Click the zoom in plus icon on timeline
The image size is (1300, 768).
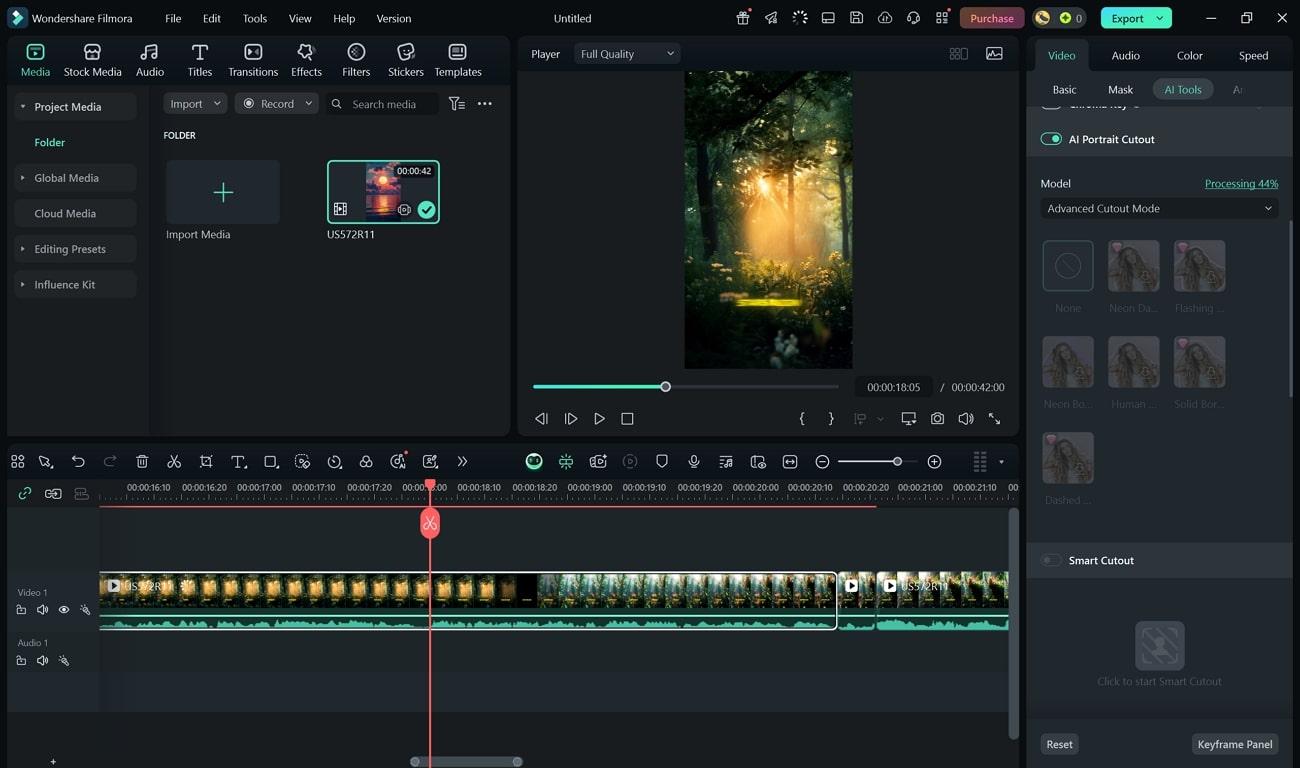[934, 461]
